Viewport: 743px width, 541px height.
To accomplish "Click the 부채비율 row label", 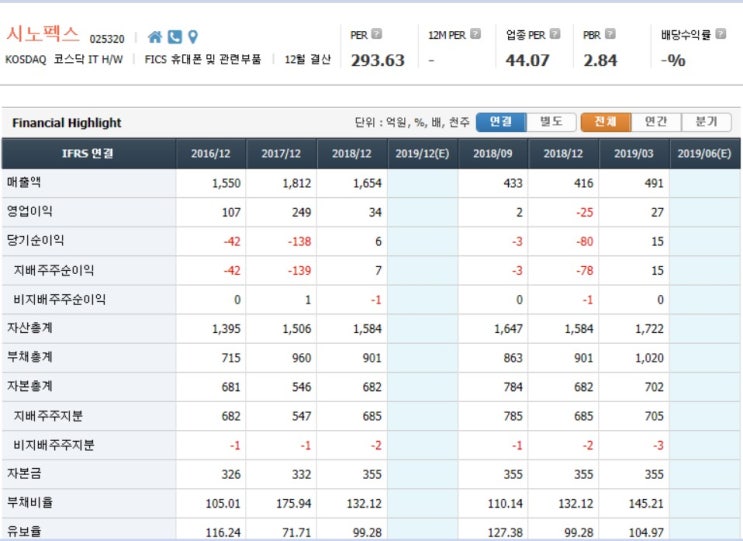I will coord(29,502).
